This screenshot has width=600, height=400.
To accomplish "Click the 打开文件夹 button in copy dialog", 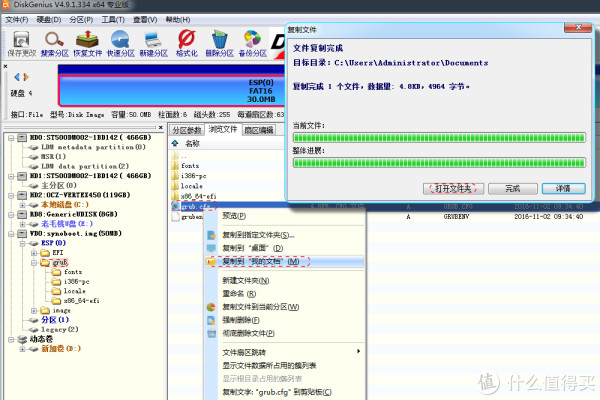I will click(x=453, y=188).
